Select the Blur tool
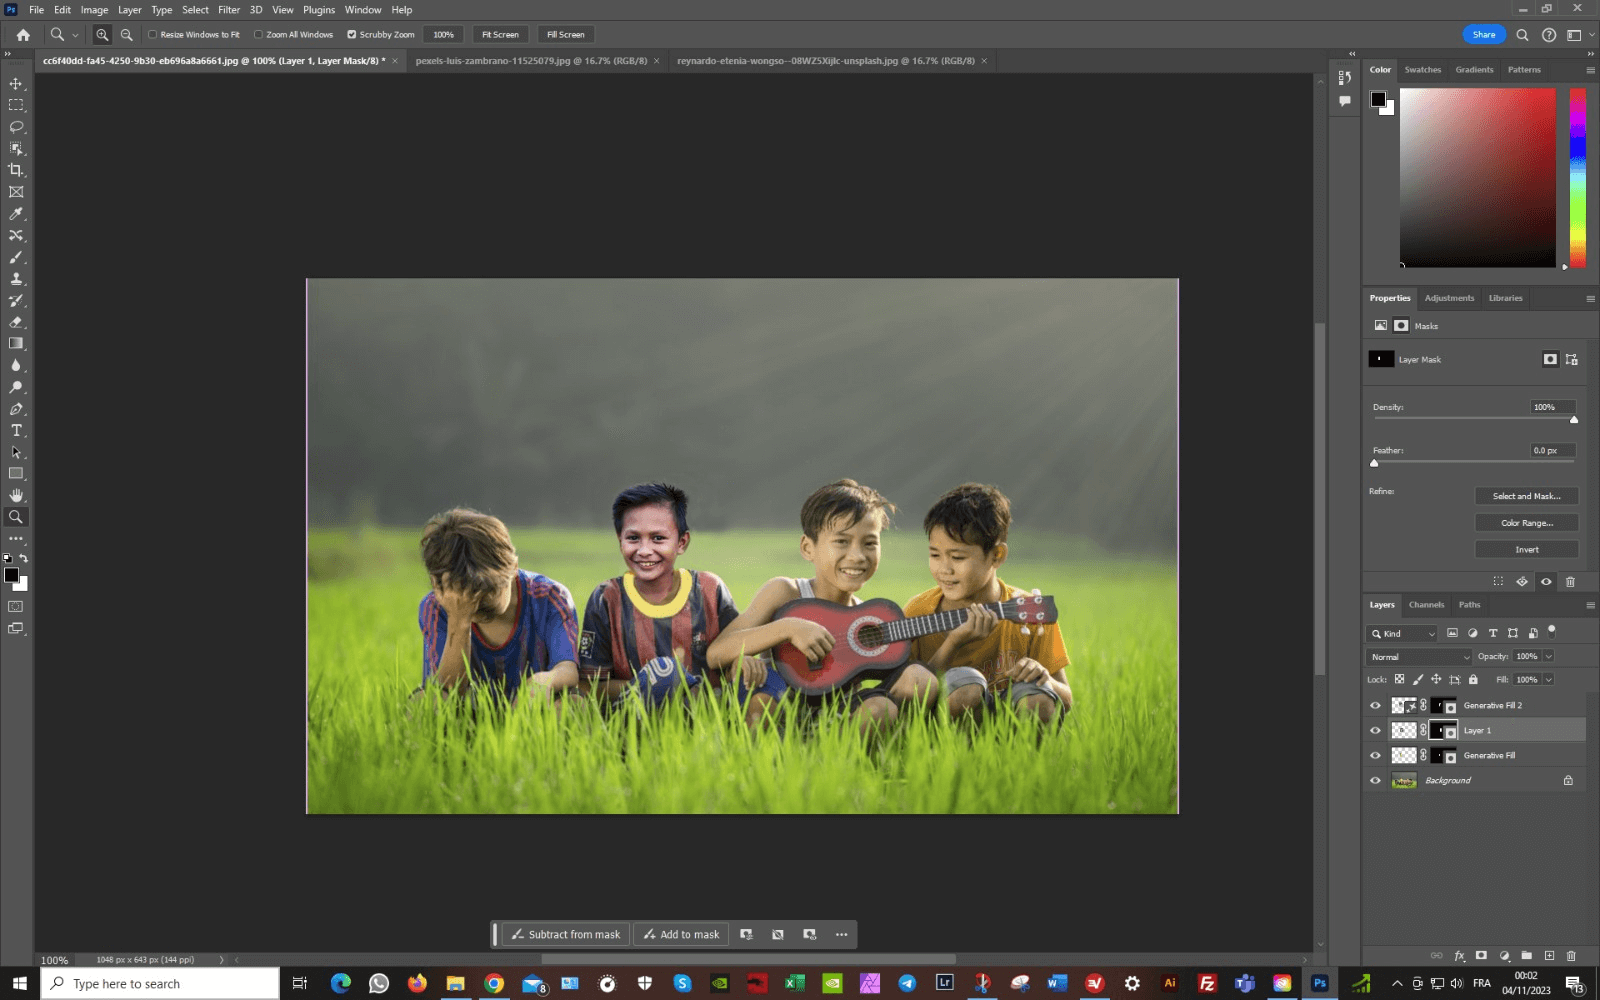 [16, 366]
